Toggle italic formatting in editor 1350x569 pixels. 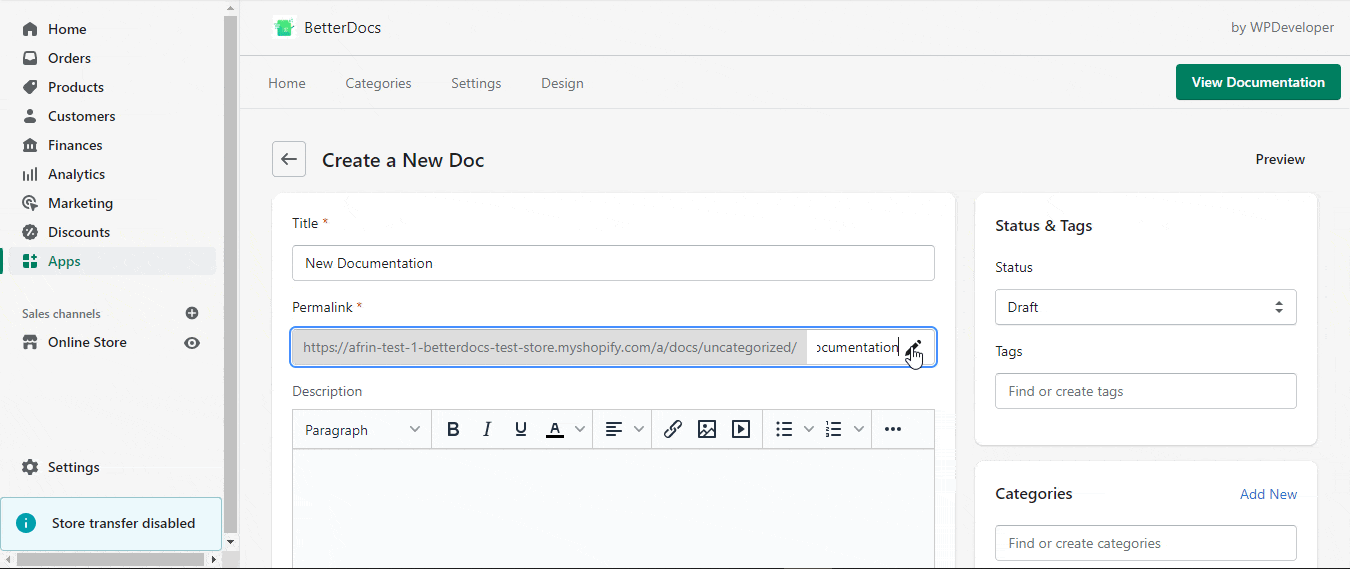[487, 429]
